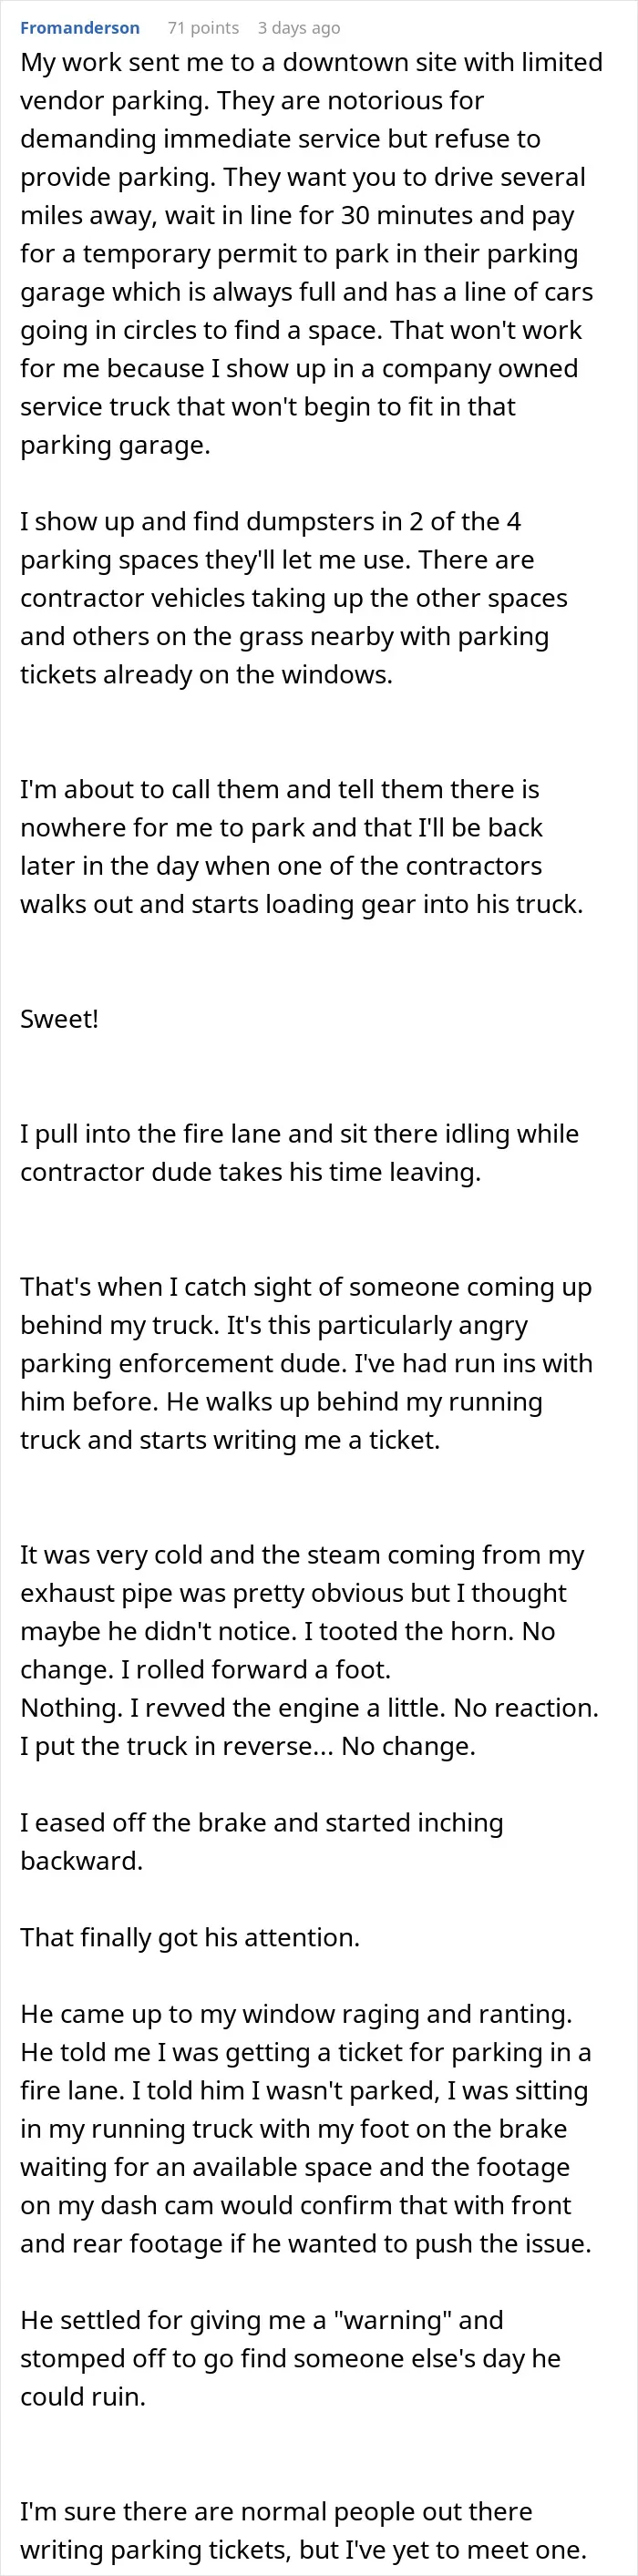Click the paragraph about angry parking enforcement dude

pos(306,1363)
